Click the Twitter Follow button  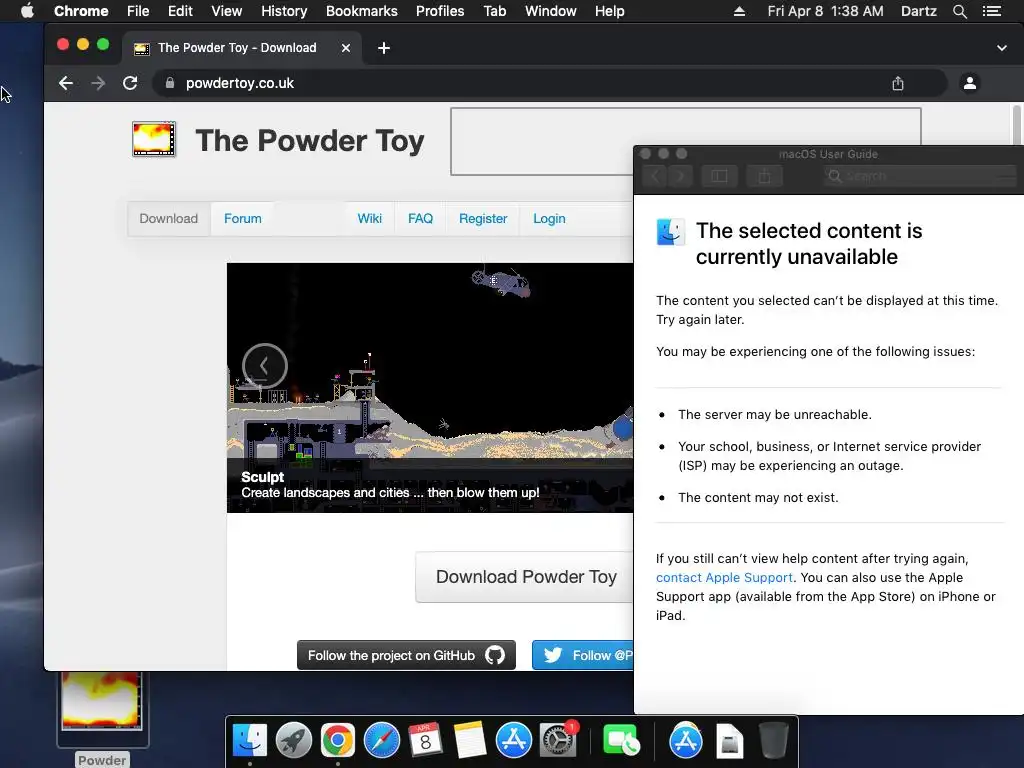click(583, 655)
